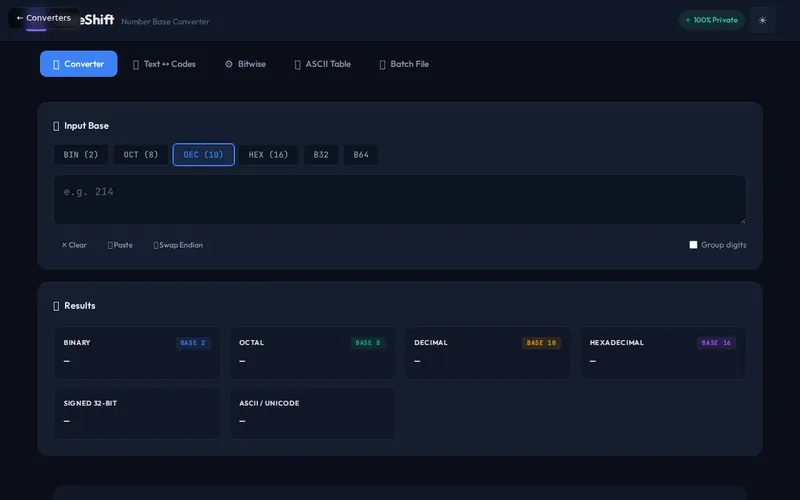Click the Binary result card
The image size is (800, 500).
pyautogui.click(x=137, y=353)
